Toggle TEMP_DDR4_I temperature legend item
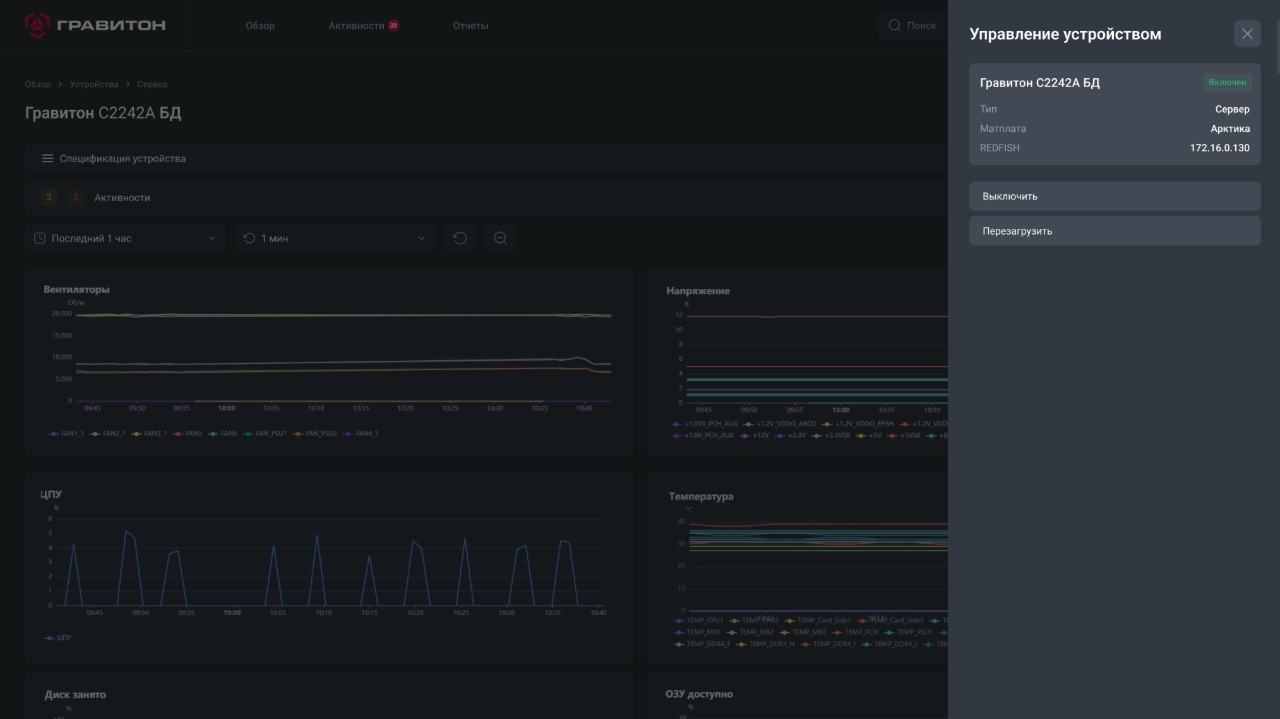 (827, 644)
